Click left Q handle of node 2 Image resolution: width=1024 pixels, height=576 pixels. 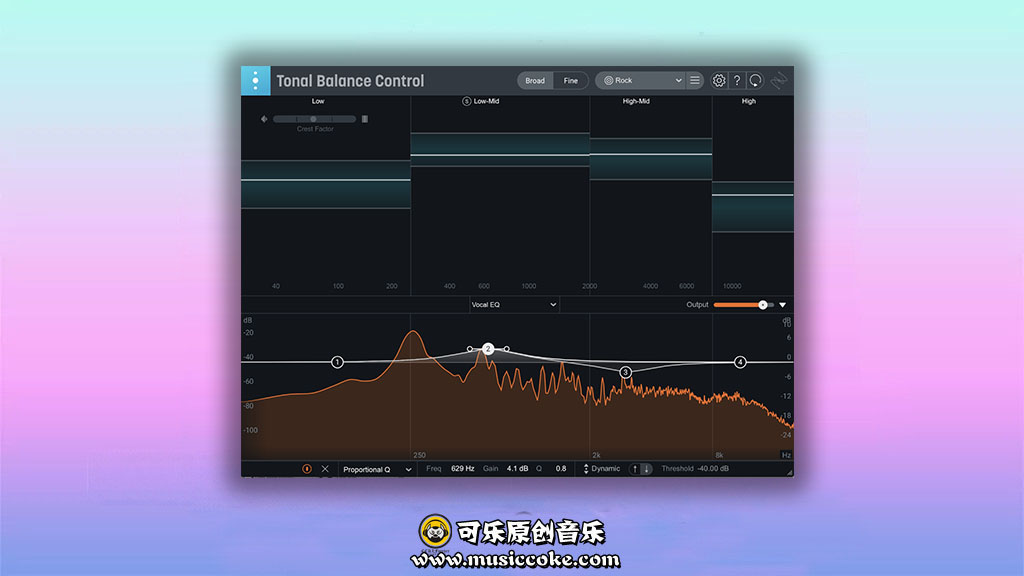[470, 349]
